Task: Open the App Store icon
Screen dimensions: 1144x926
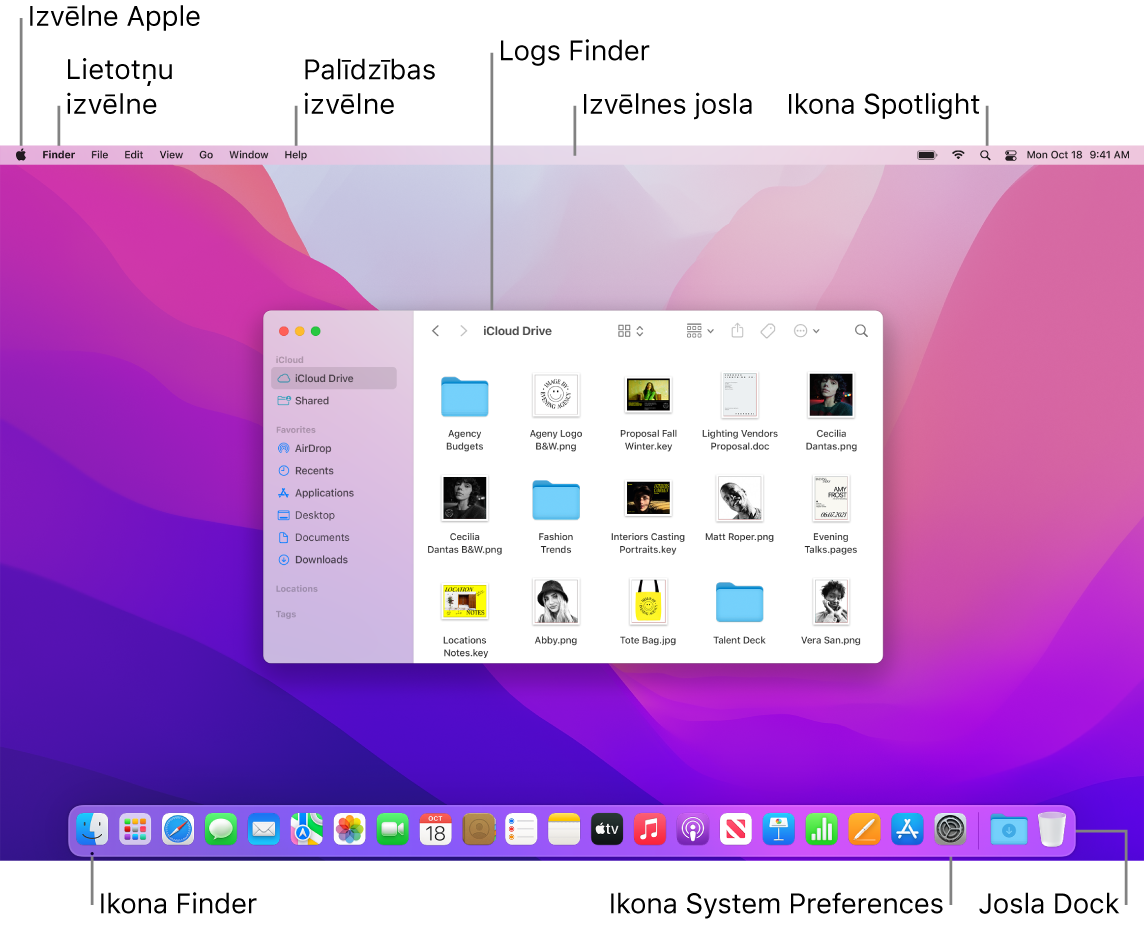Action: (x=907, y=829)
